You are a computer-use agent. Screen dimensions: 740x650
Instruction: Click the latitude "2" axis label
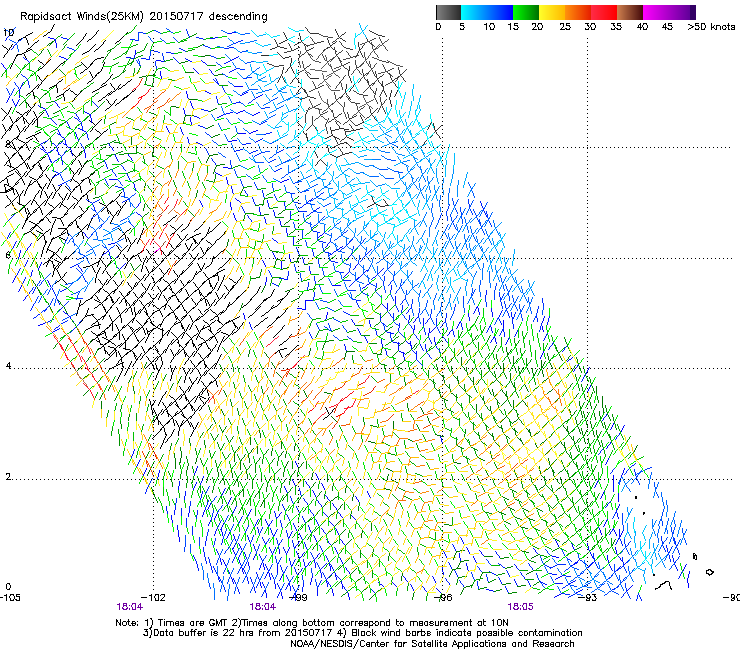[8, 477]
